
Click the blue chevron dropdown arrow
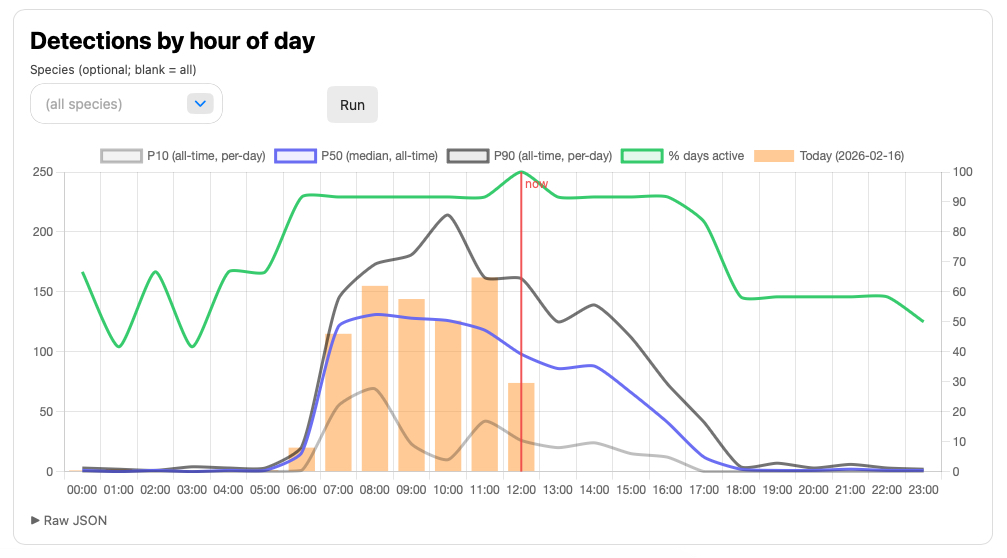200,103
